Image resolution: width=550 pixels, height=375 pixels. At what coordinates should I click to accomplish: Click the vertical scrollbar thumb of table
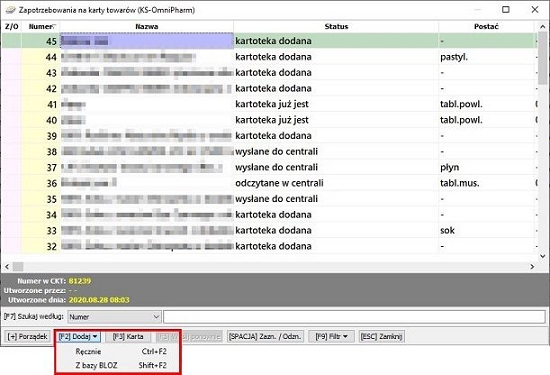click(x=543, y=59)
